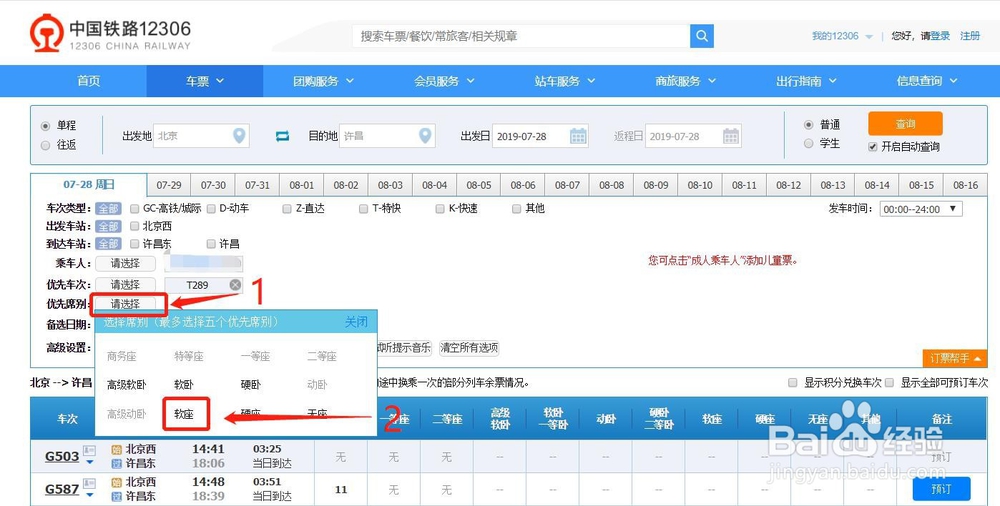
Task: Expand 商旅服务 navigation menu
Action: click(x=686, y=81)
